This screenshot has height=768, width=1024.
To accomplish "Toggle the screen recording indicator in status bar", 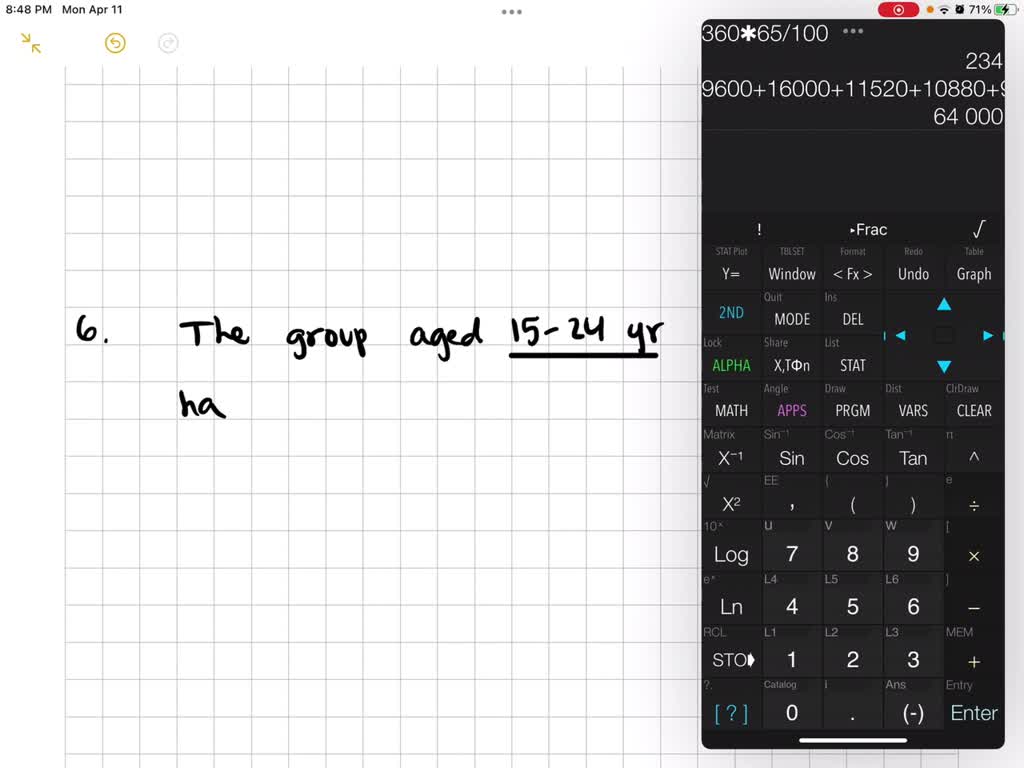I will point(898,9).
